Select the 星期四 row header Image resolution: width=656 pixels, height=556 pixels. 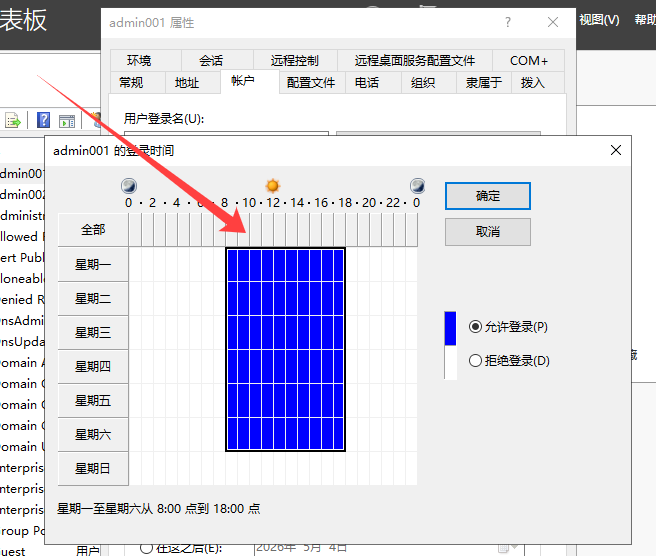[93, 367]
